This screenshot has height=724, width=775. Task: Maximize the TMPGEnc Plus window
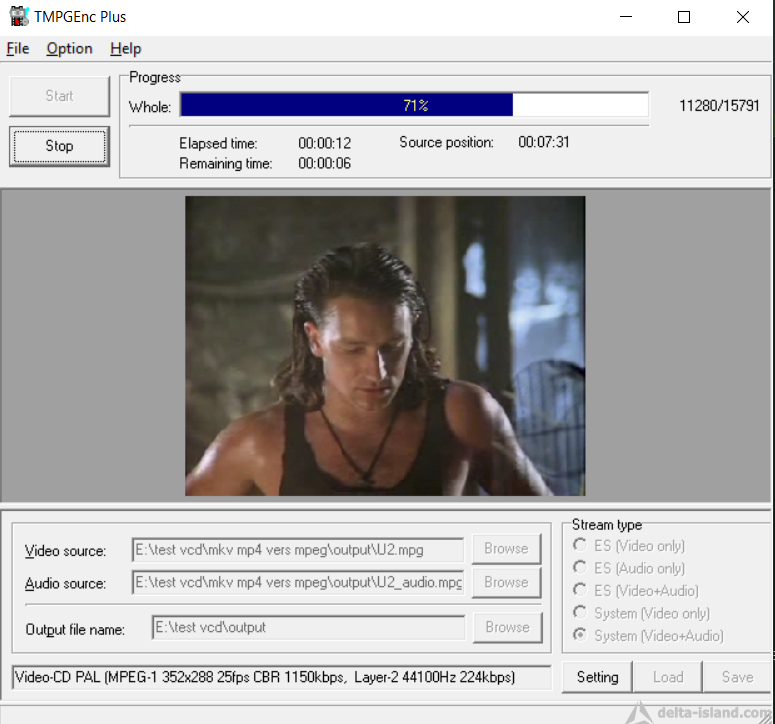[684, 17]
